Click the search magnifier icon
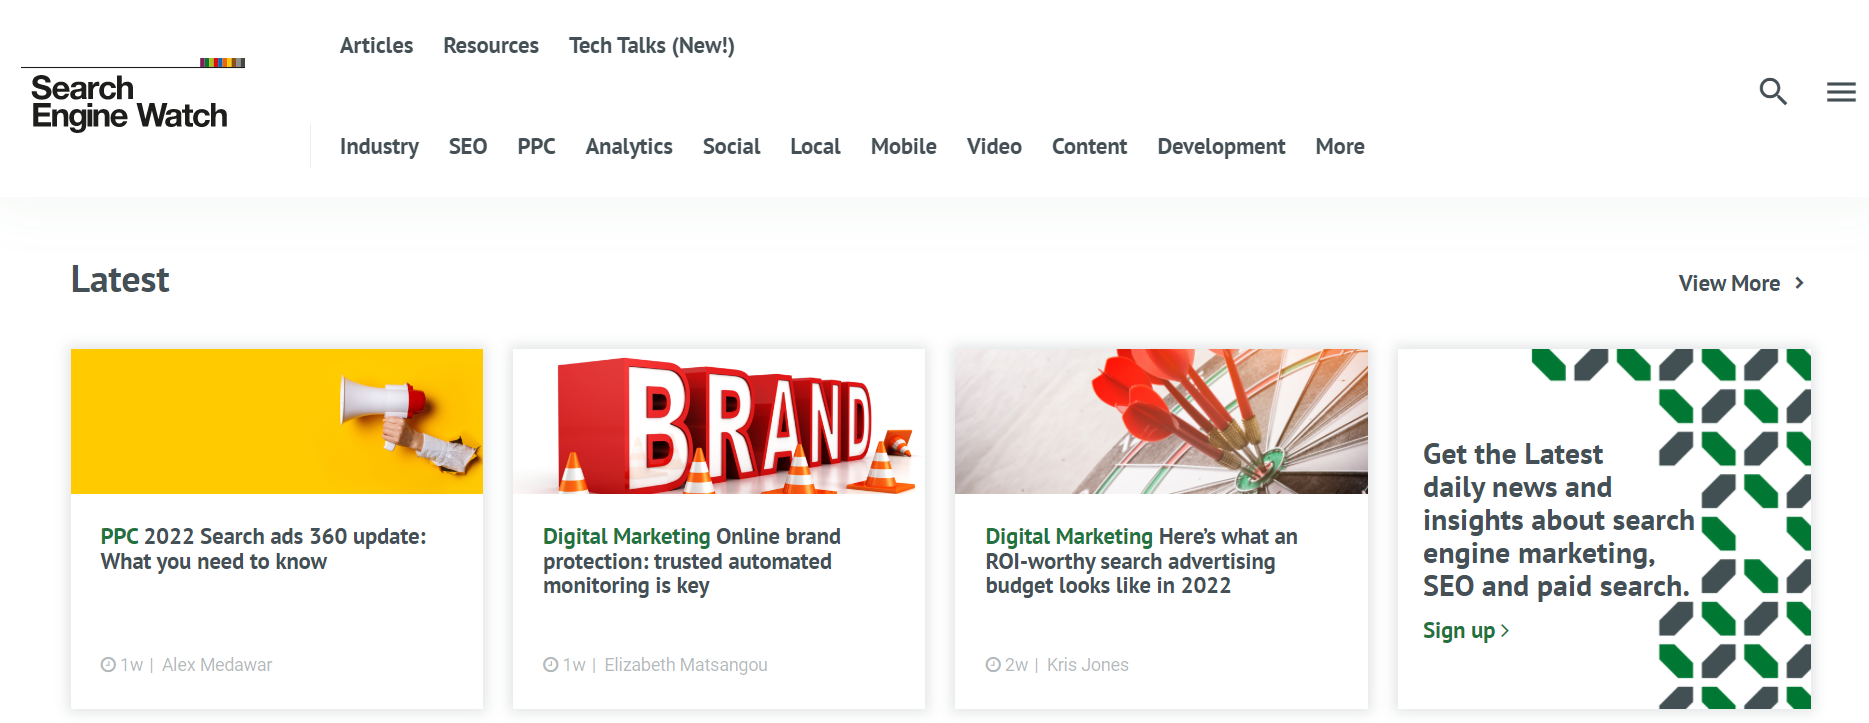Screen dimensions: 1869x723 tap(1772, 92)
